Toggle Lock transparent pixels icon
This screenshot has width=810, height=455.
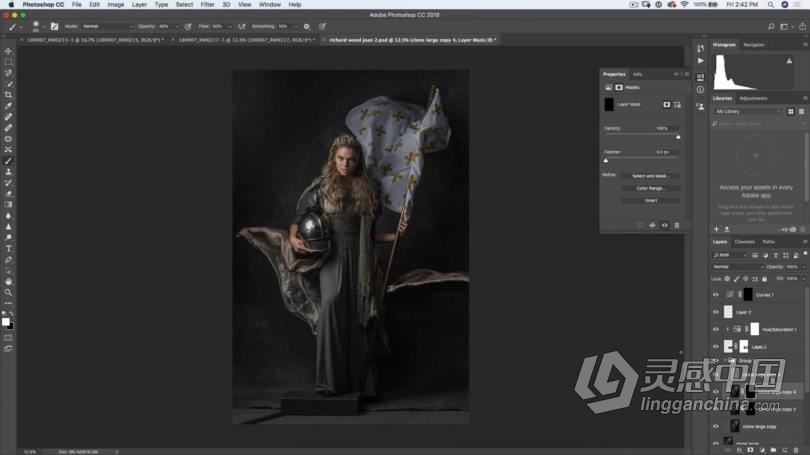click(727, 279)
